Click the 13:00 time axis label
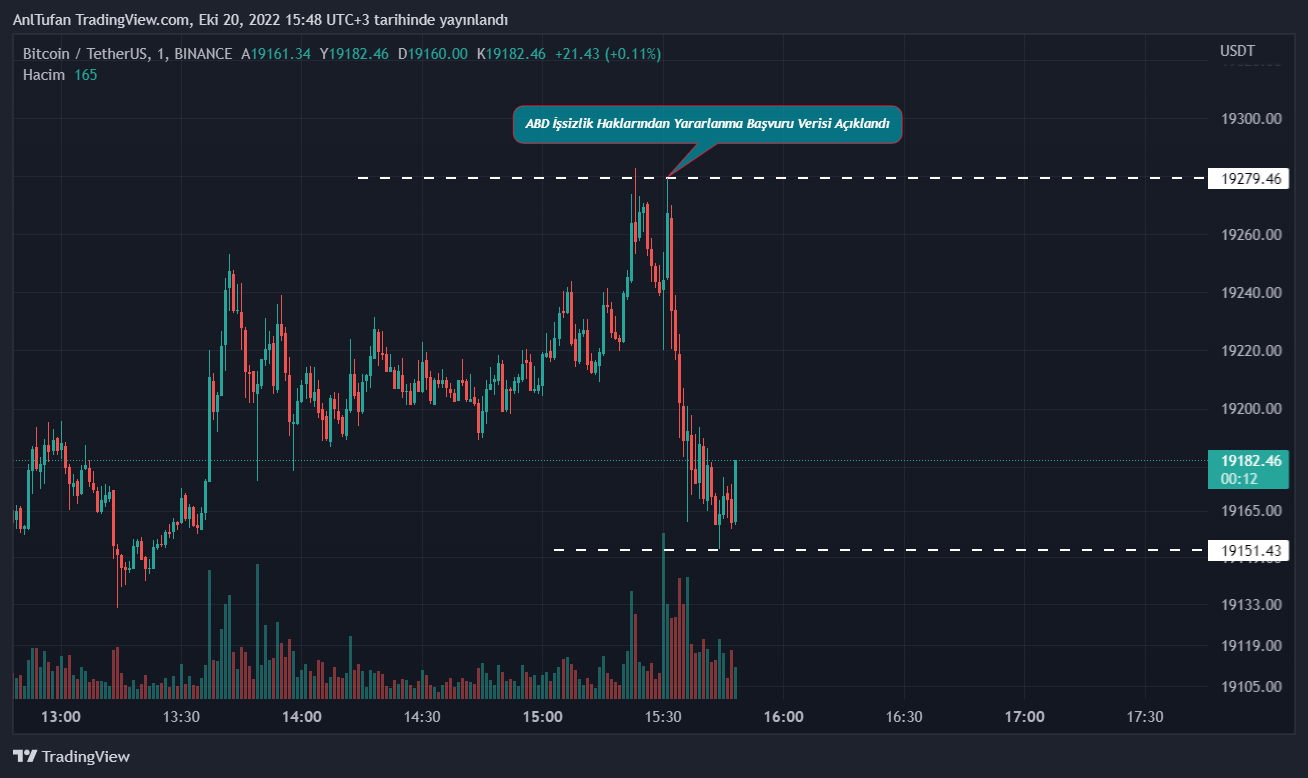Viewport: 1308px width, 778px height. pos(61,717)
